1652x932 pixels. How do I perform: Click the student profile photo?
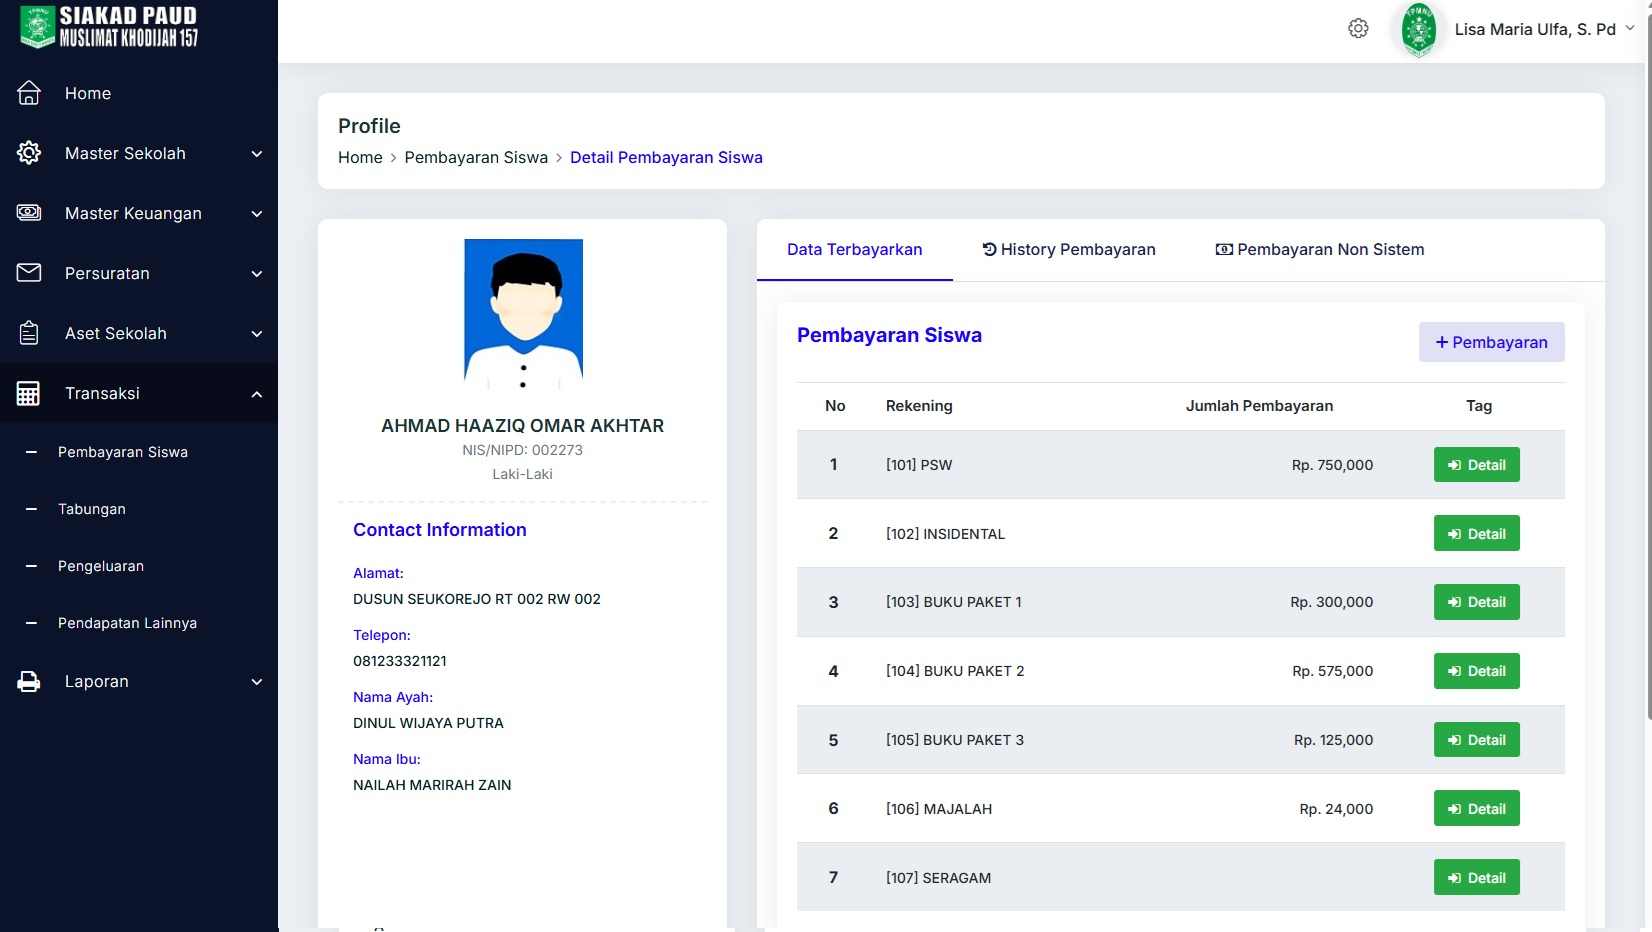pyautogui.click(x=523, y=313)
